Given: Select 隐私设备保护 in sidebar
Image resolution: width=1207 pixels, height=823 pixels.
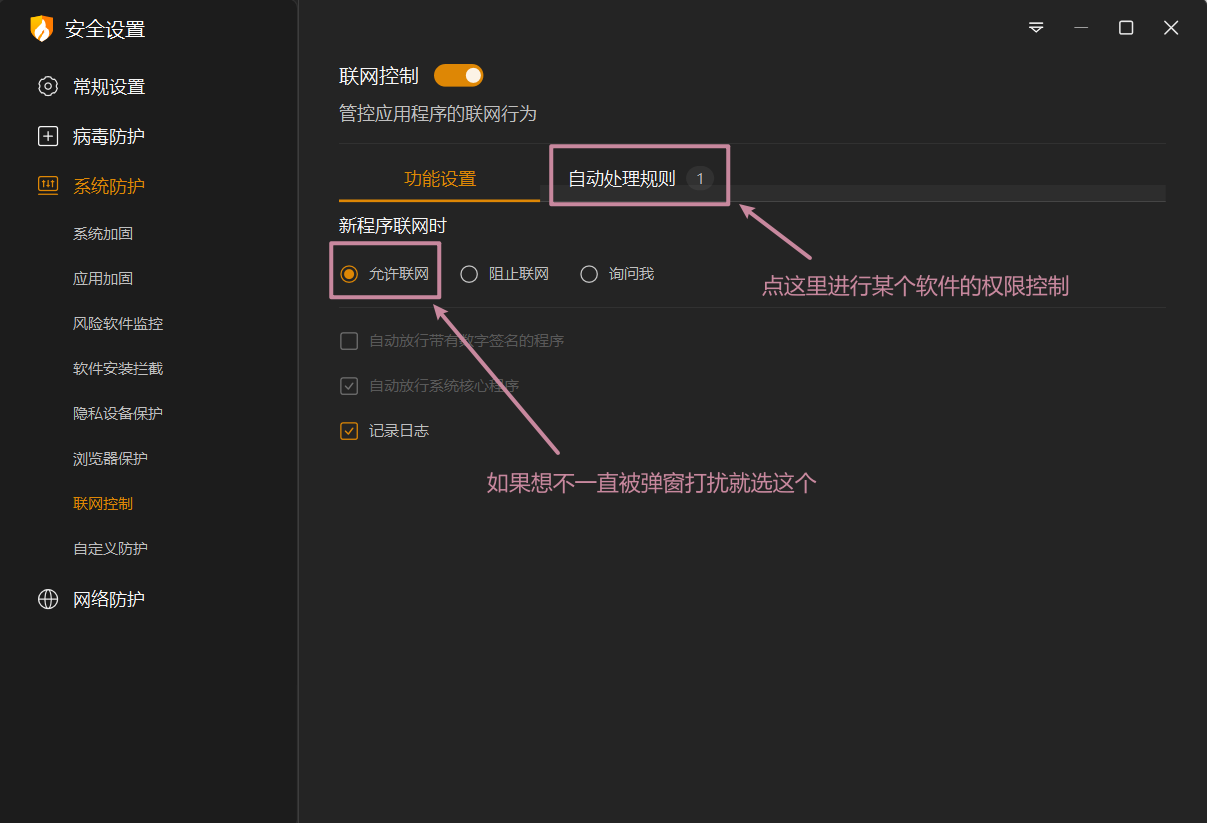Looking at the screenshot, I should (x=118, y=414).
